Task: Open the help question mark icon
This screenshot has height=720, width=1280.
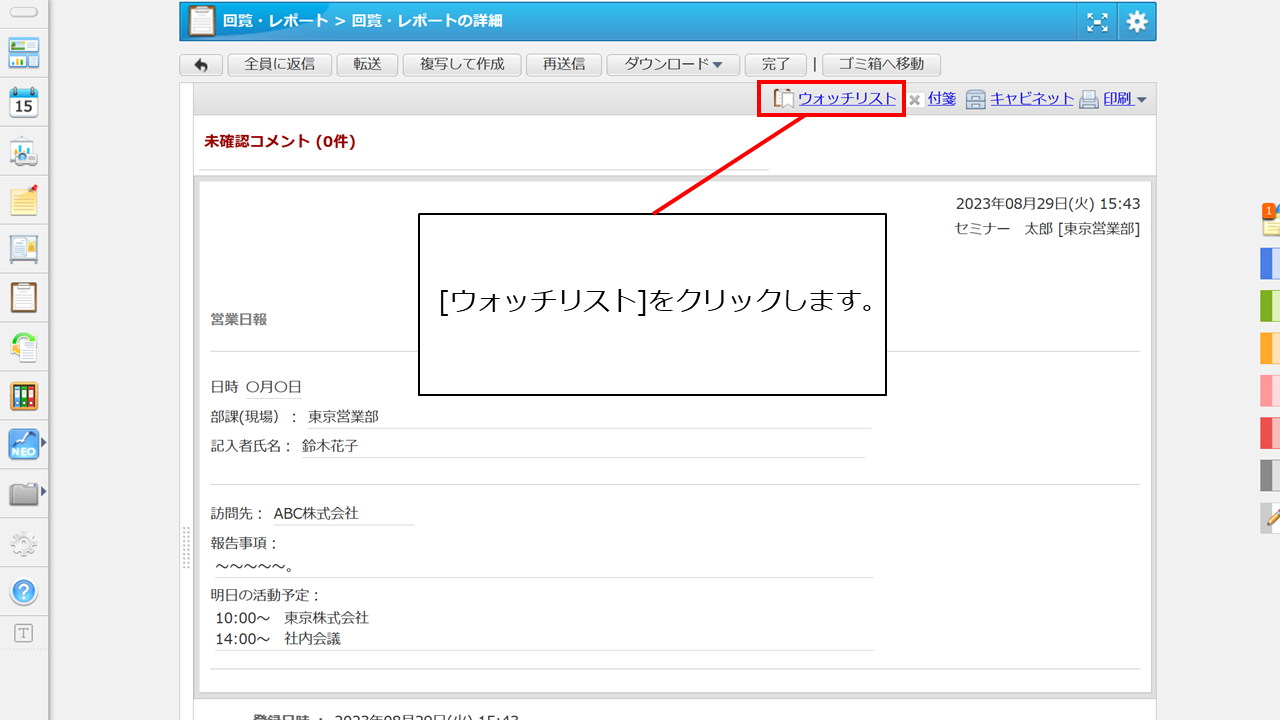Action: (x=24, y=592)
